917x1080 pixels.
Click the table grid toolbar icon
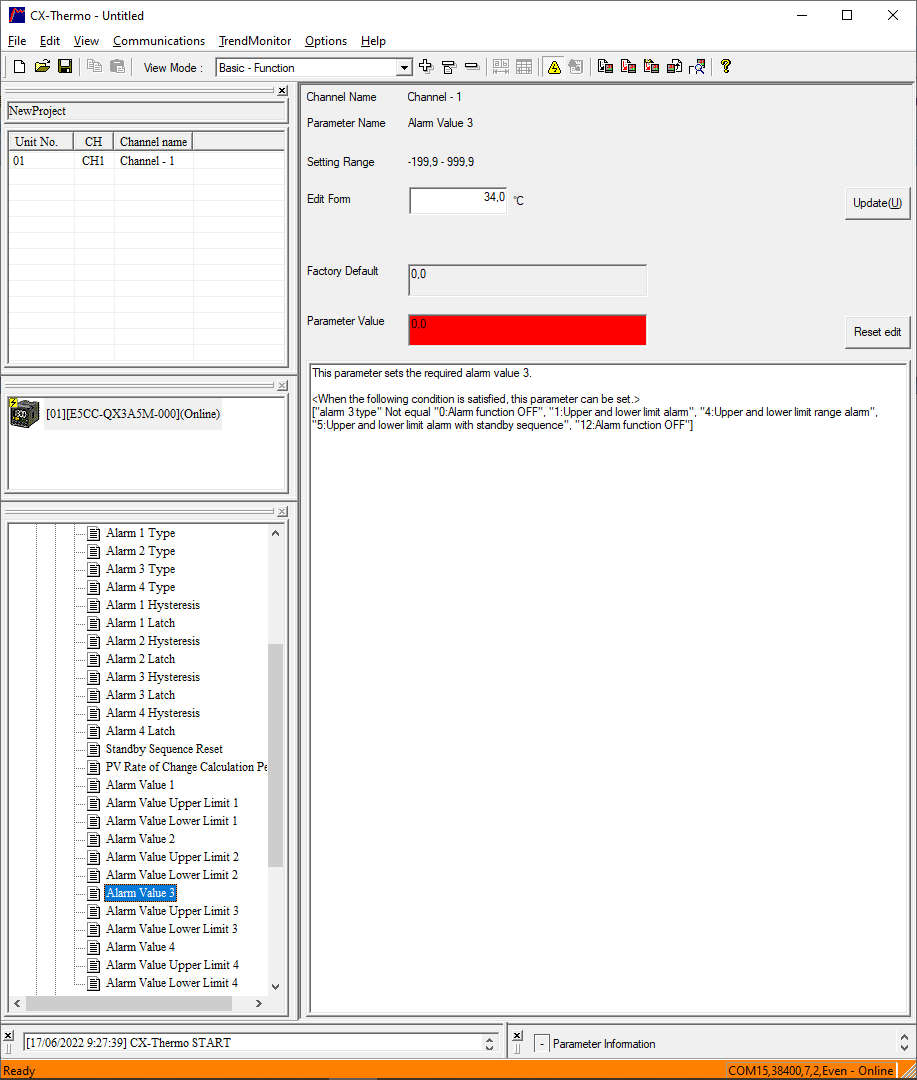pos(524,67)
